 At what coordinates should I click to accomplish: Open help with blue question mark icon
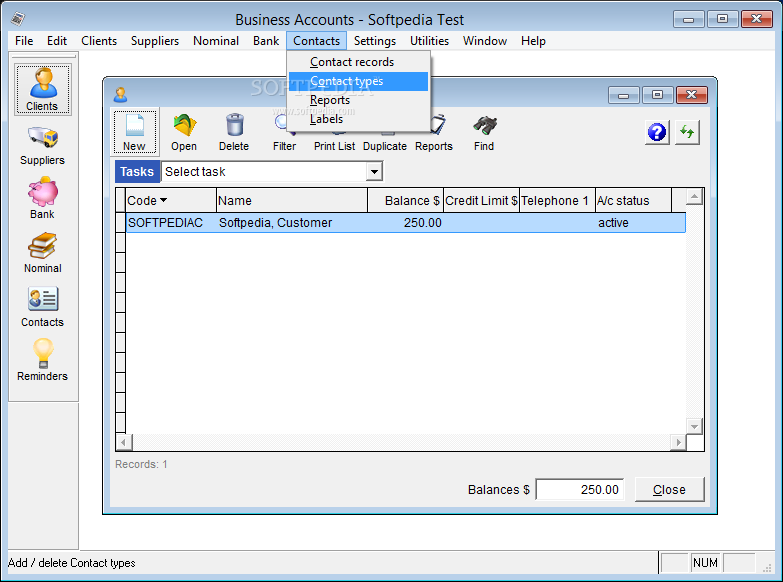(657, 132)
